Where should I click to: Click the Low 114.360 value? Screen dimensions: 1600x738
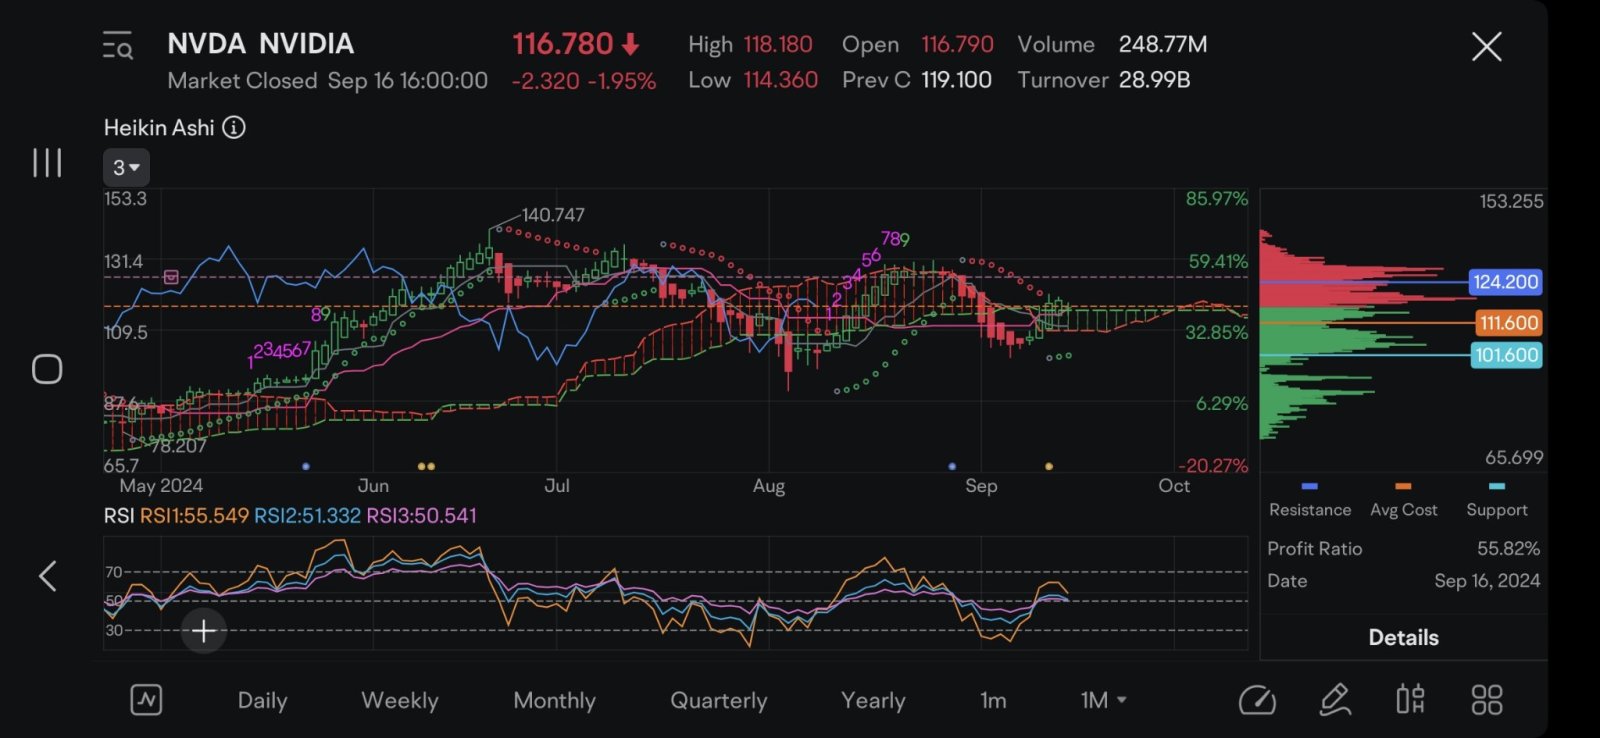tap(780, 80)
